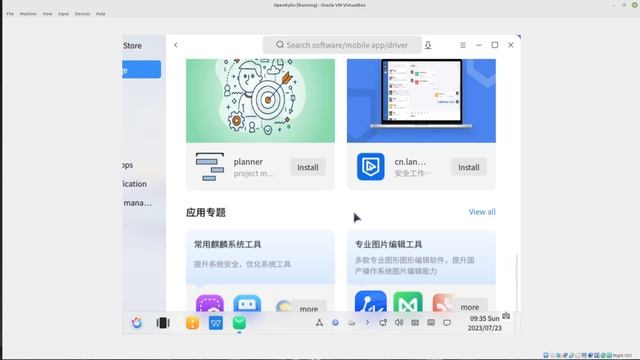The height and width of the screenshot is (360, 640).
Task: Open VirtualBox View menu
Action: (x=47, y=14)
